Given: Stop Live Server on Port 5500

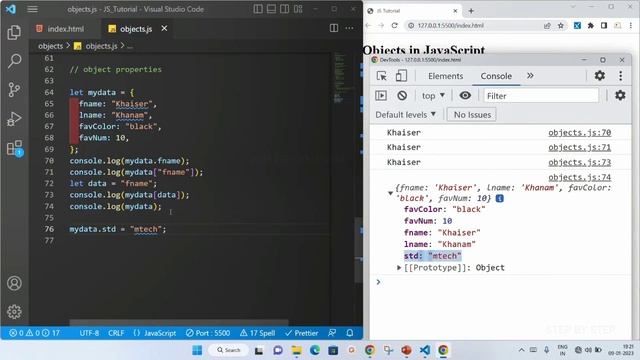Looking at the screenshot, I should (208, 333).
